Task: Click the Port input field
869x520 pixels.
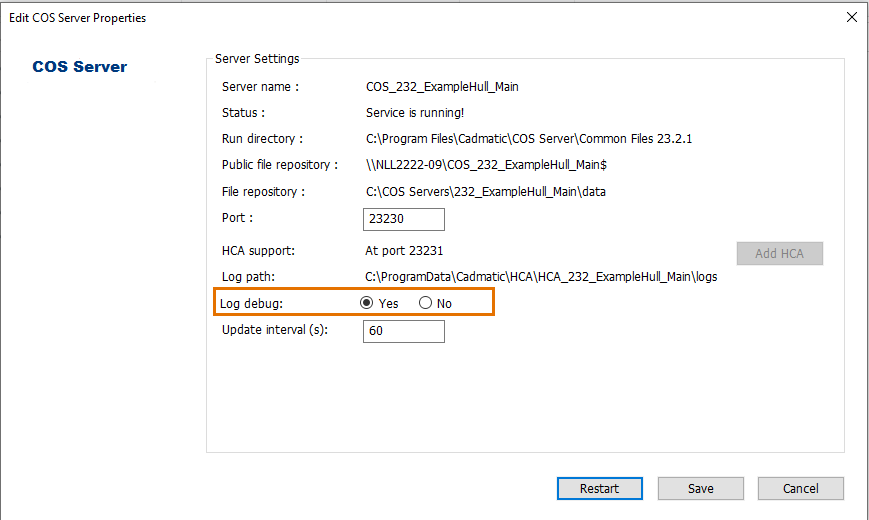Action: pyautogui.click(x=403, y=220)
